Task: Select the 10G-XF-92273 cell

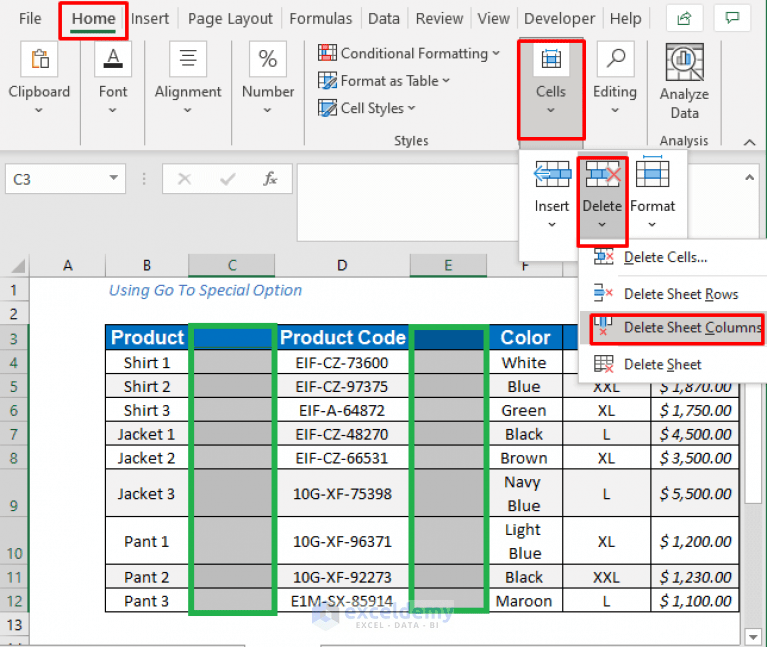Action: (342, 577)
